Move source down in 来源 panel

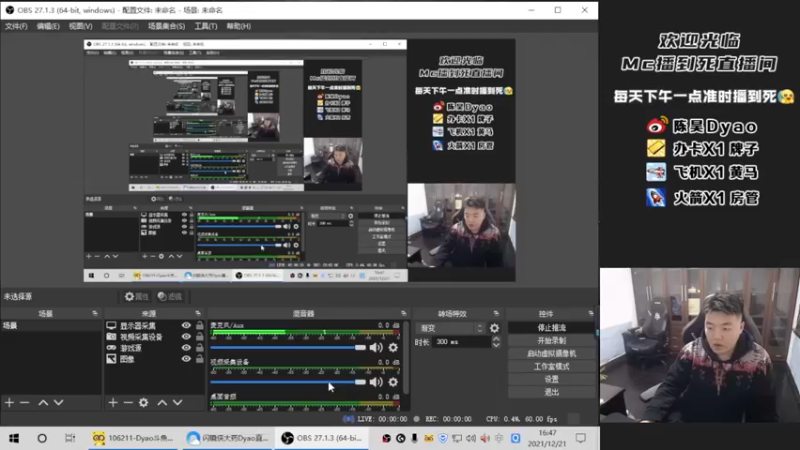click(x=178, y=403)
